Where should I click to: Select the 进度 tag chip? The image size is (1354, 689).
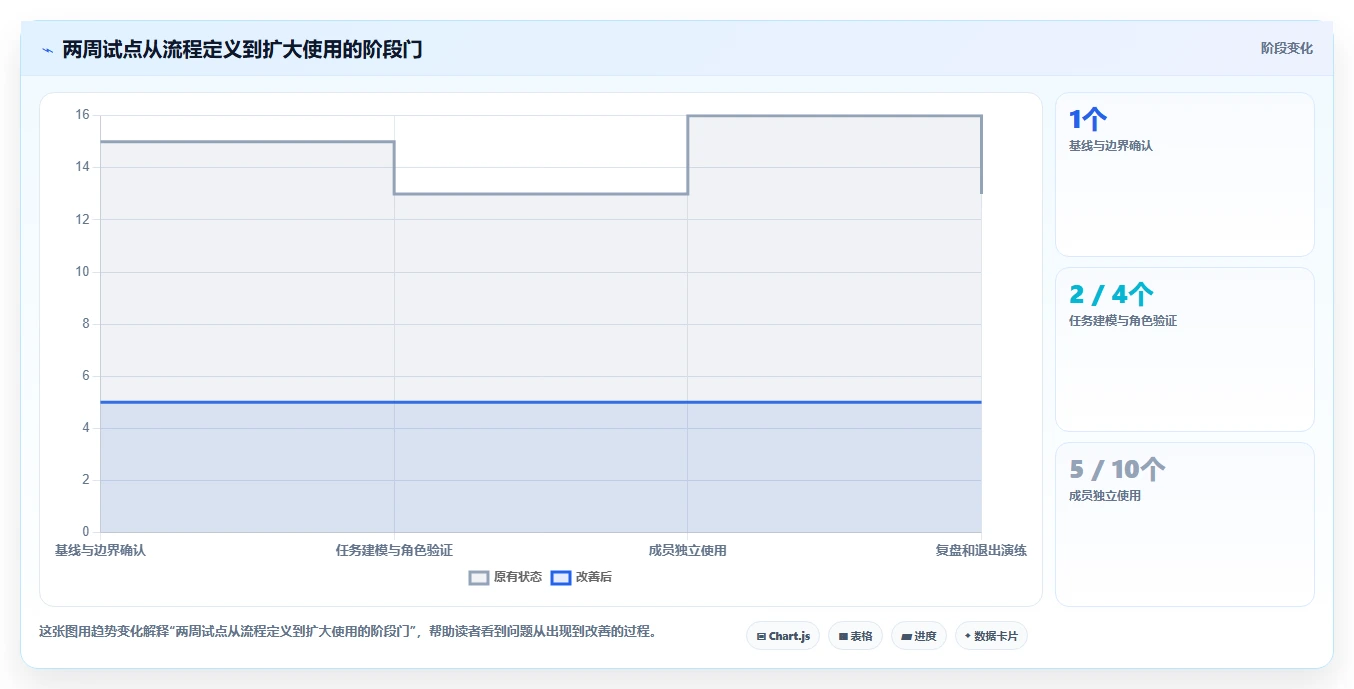[919, 636]
